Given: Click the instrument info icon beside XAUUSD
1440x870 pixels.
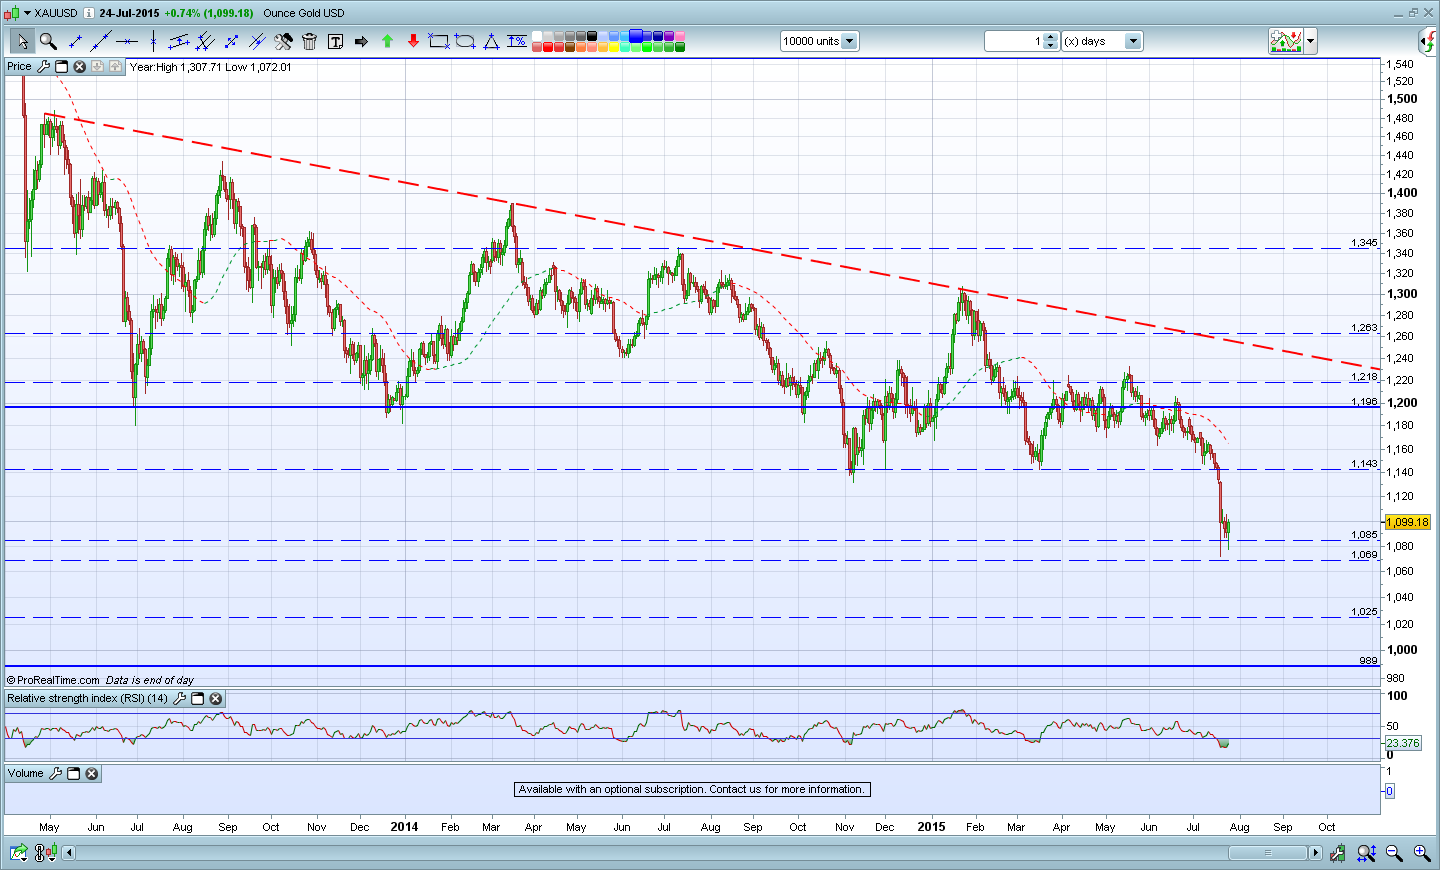Looking at the screenshot, I should click(x=88, y=13).
